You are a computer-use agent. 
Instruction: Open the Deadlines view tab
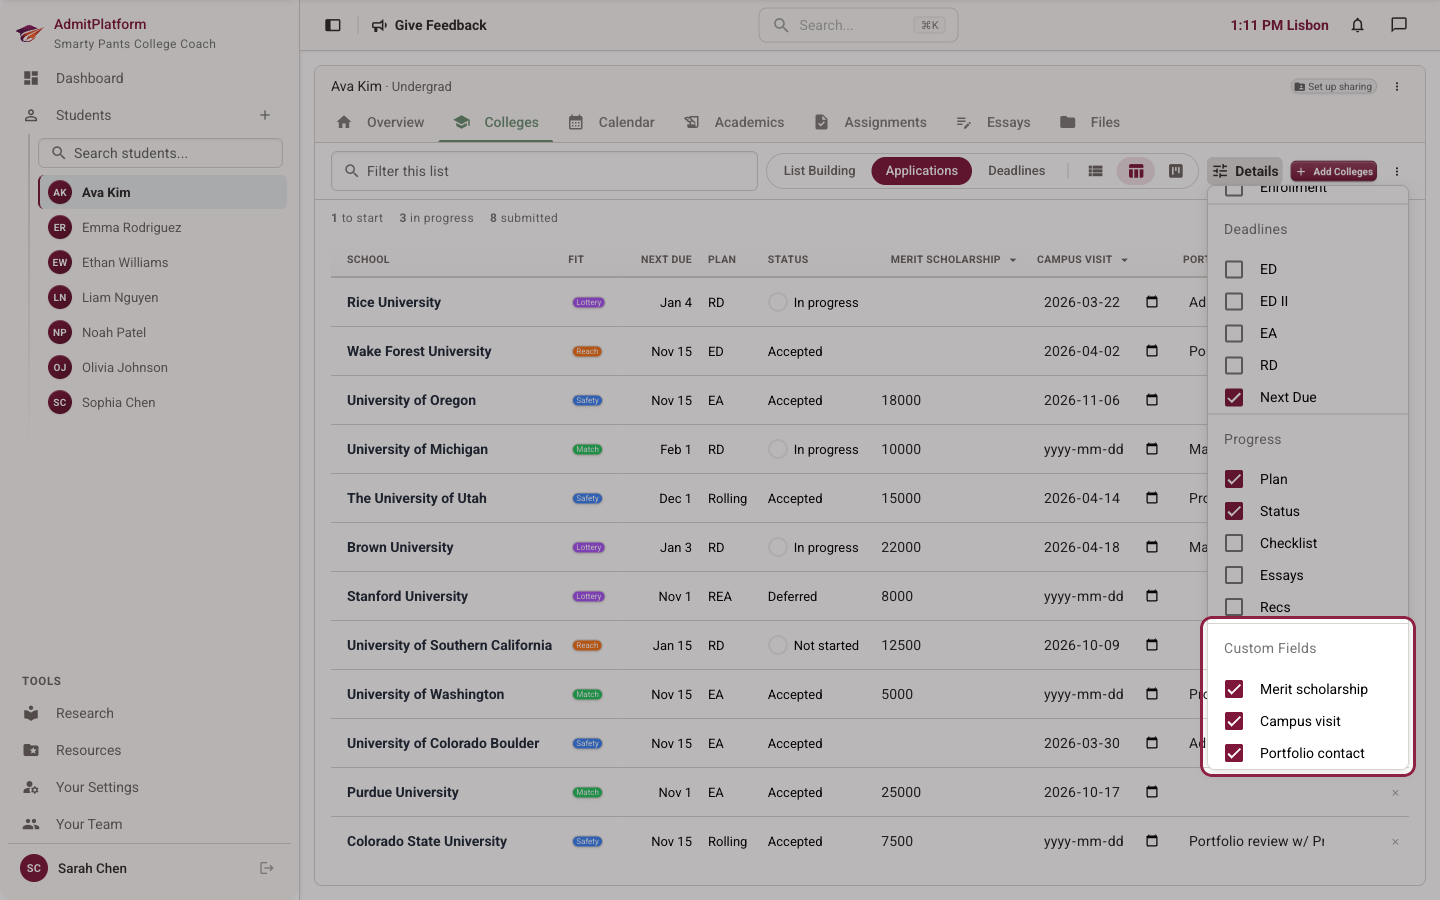(x=1016, y=171)
